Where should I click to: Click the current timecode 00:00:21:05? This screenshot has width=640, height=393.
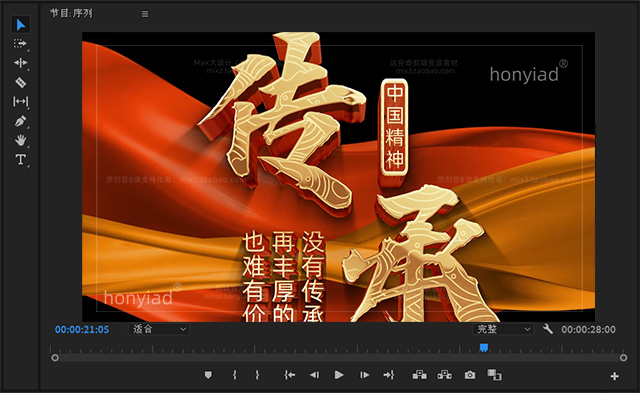(82, 329)
